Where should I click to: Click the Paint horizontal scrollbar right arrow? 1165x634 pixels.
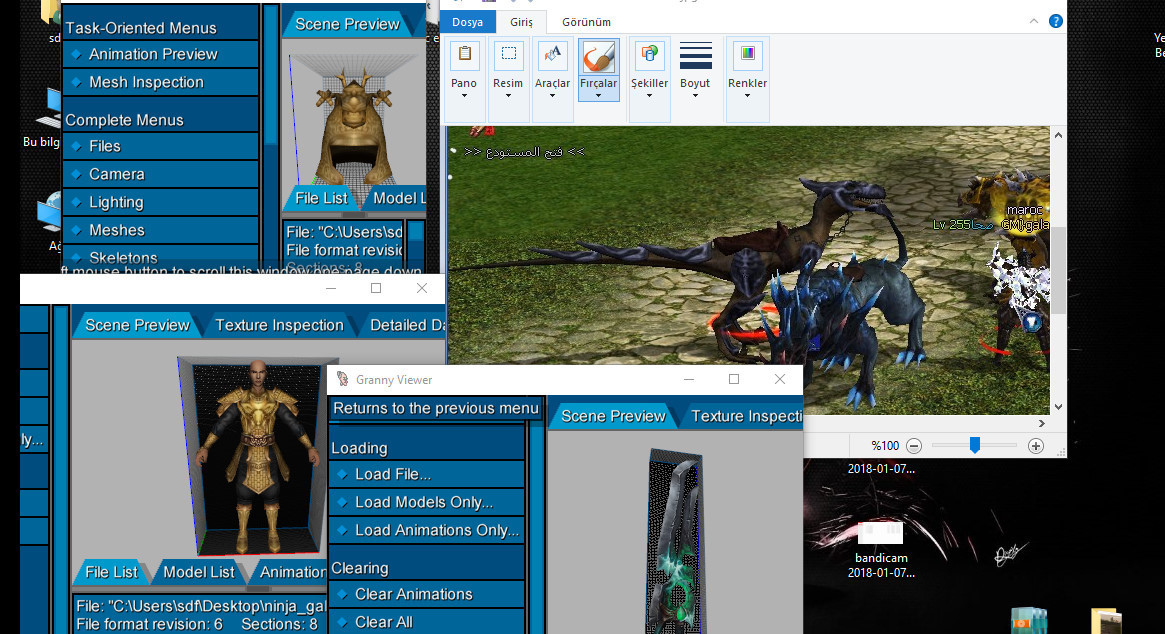tap(1042, 424)
